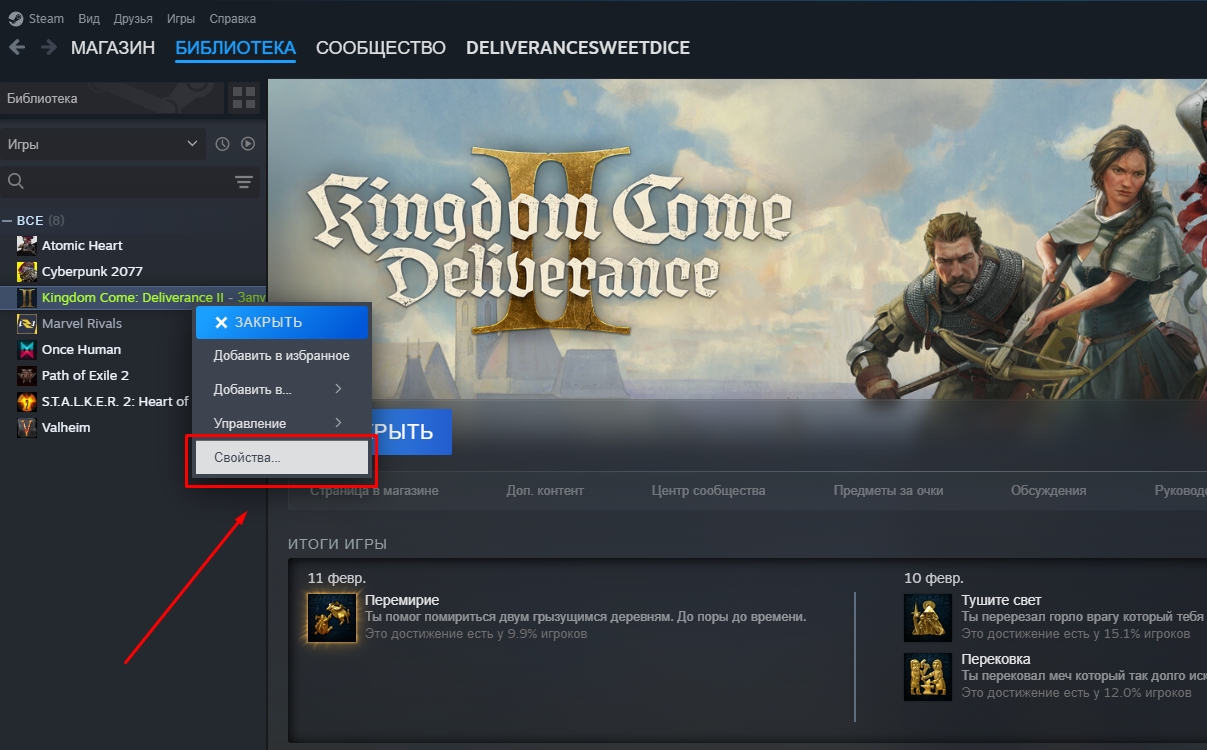This screenshot has width=1207, height=750.
Task: Click the large blue ЗАКРЫТЬ game button
Action: [410, 432]
